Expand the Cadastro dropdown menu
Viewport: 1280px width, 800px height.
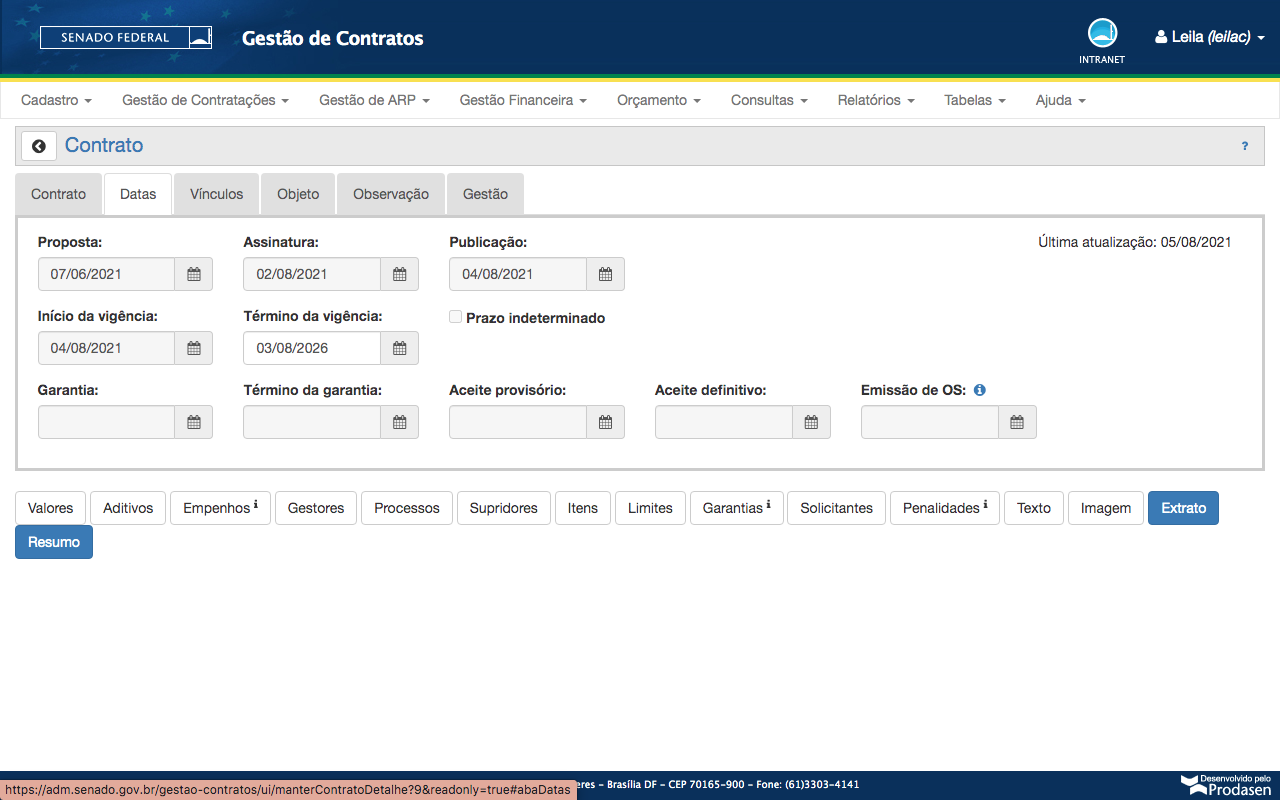(x=56, y=100)
